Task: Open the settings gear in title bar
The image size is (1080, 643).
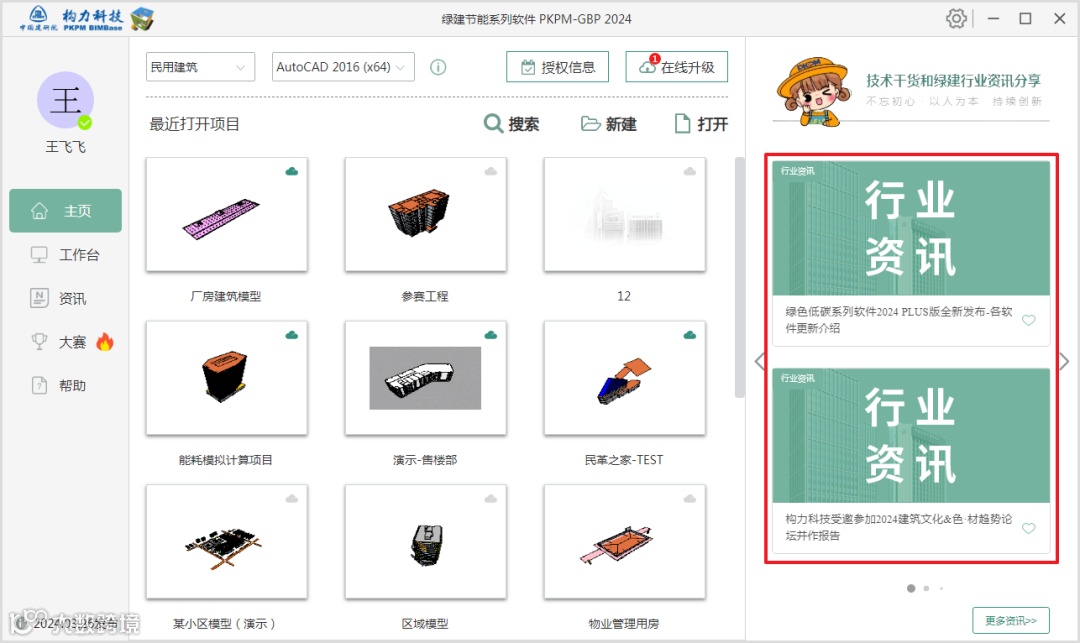Action: (956, 19)
